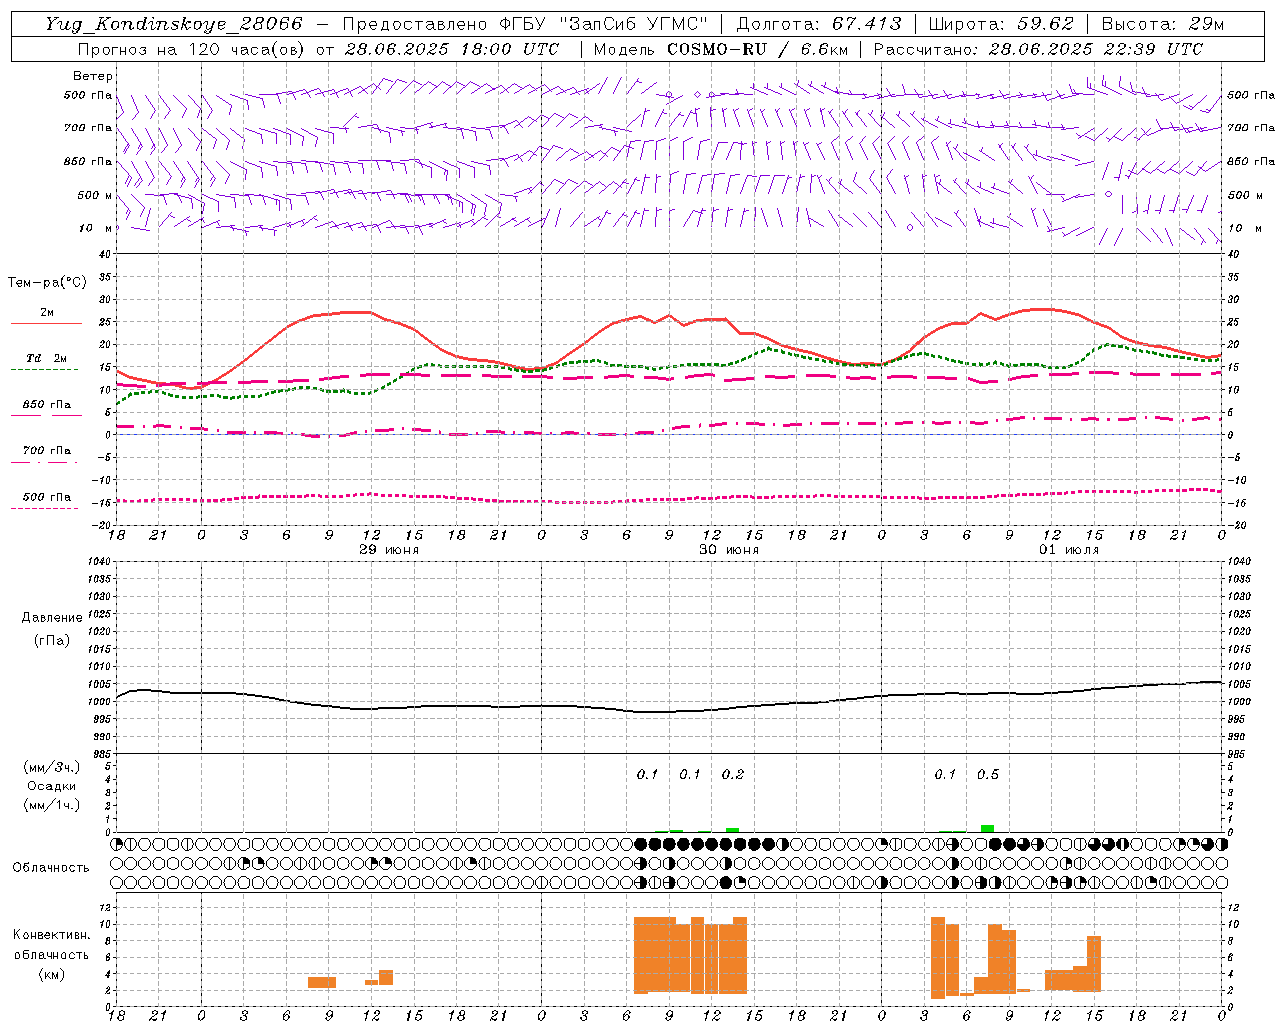Click the Рассчитано: 28.06.2025 22:39 UTC timestamp
Image resolution: width=1280 pixels, height=1024 pixels.
(1038, 49)
